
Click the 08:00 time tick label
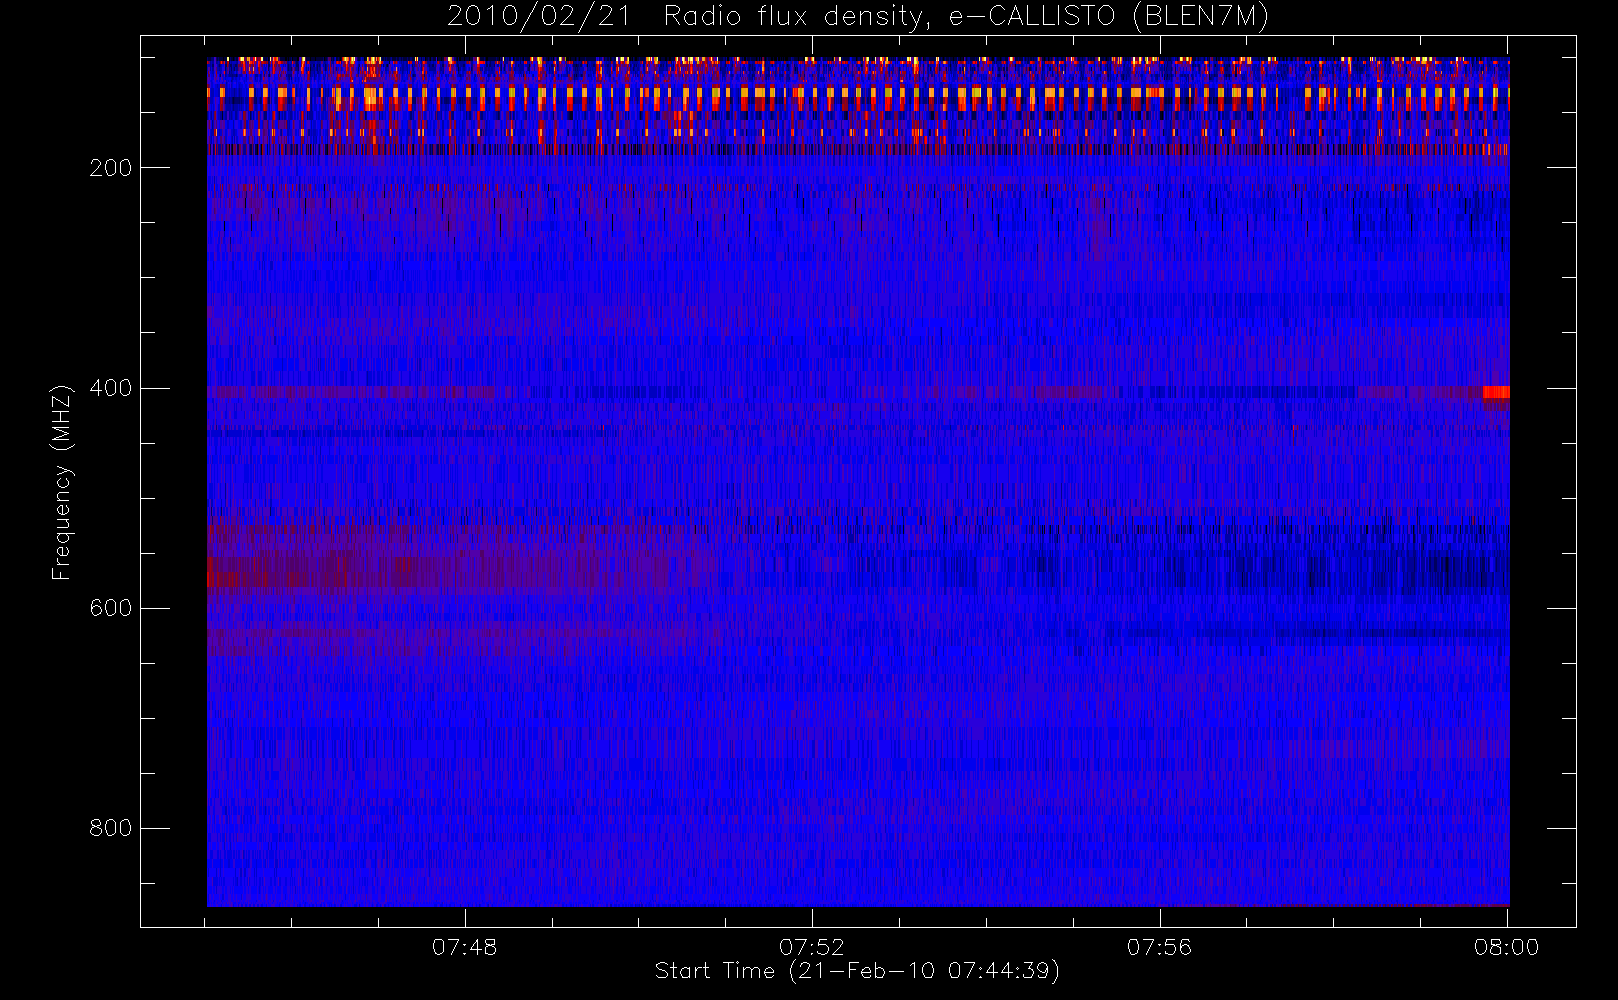1506,947
